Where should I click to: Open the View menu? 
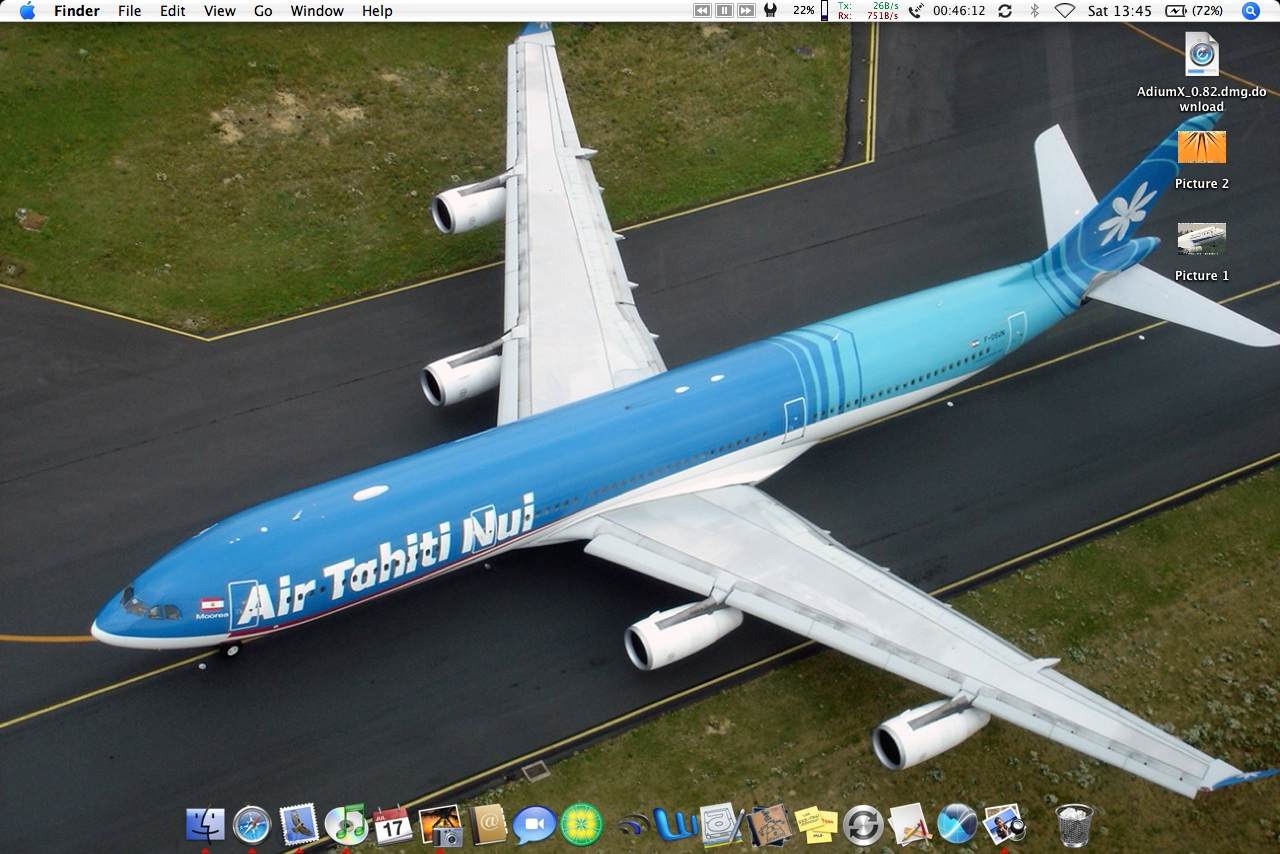point(220,11)
